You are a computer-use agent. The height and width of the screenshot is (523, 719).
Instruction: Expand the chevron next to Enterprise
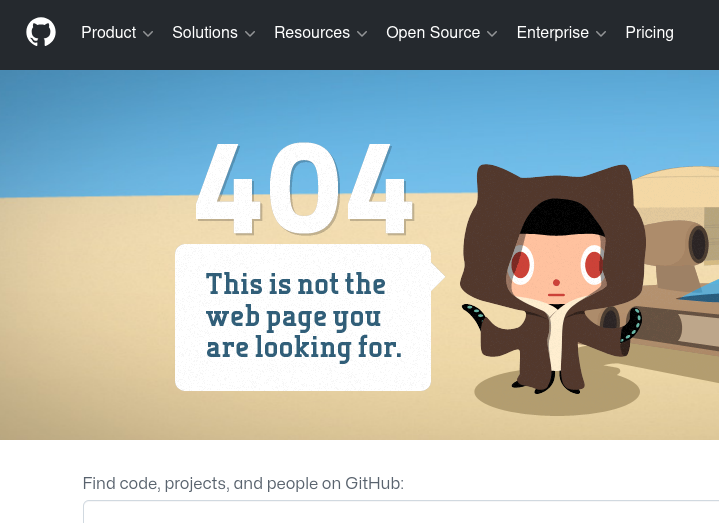click(601, 33)
